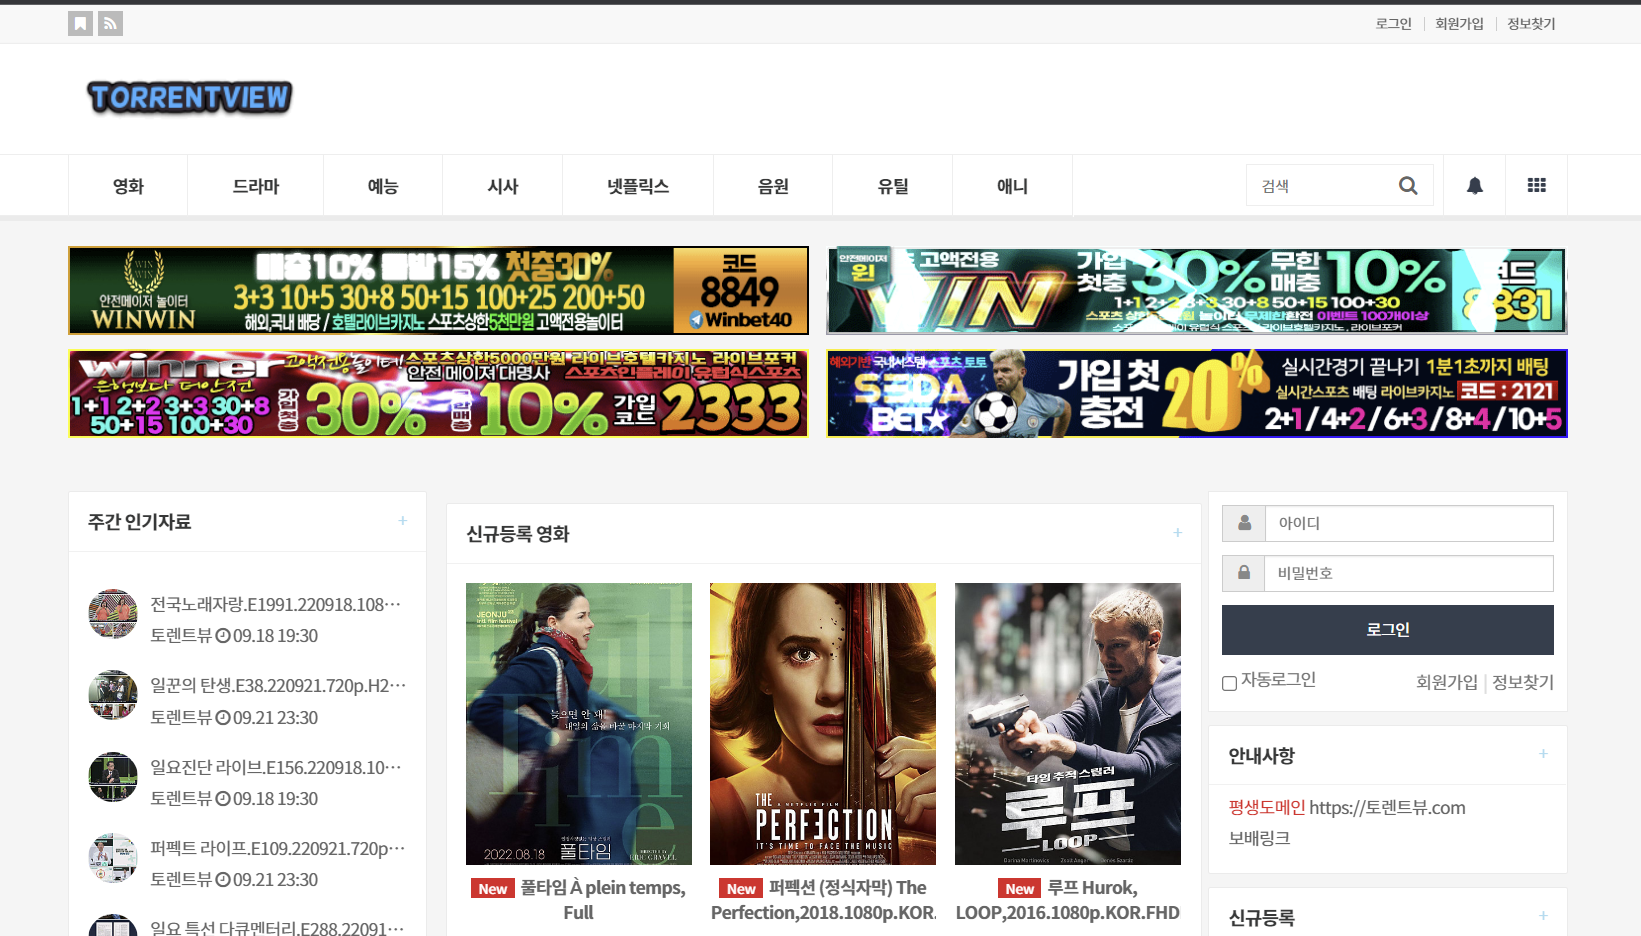The width and height of the screenshot is (1641, 936).
Task: Open the 음원 menu
Action: [x=773, y=185]
